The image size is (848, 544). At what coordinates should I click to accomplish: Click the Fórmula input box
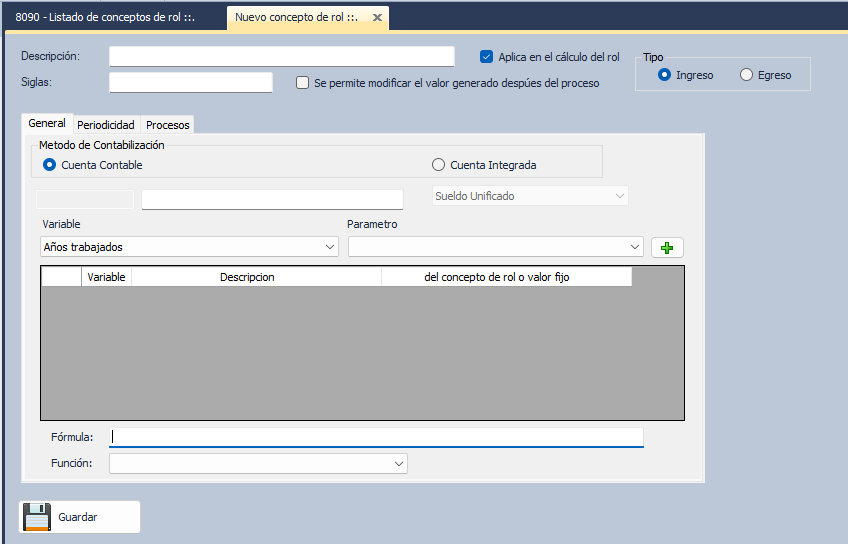(376, 437)
